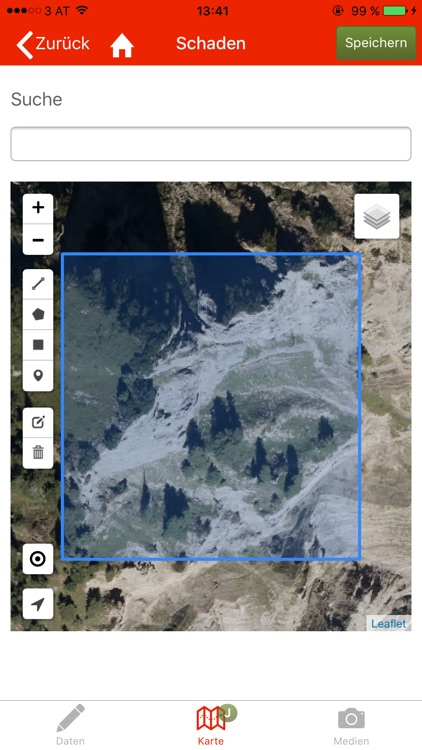Image resolution: width=422 pixels, height=750 pixels.
Task: Open the Leaflet attribution link
Action: tap(389, 624)
